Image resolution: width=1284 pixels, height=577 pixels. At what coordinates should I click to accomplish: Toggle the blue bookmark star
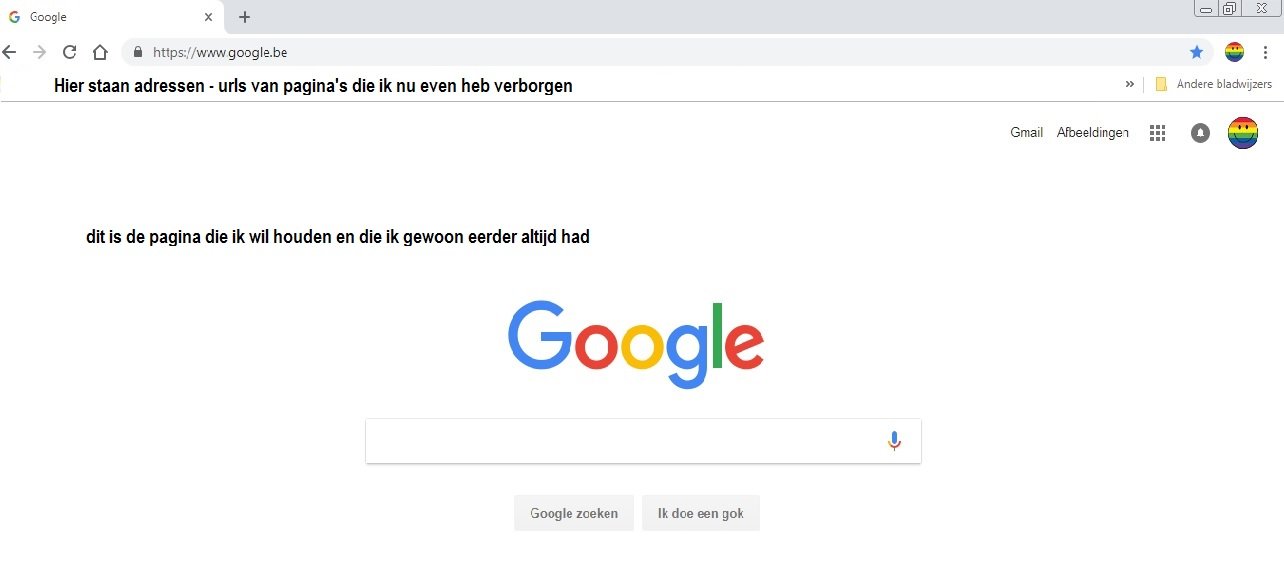click(1196, 52)
